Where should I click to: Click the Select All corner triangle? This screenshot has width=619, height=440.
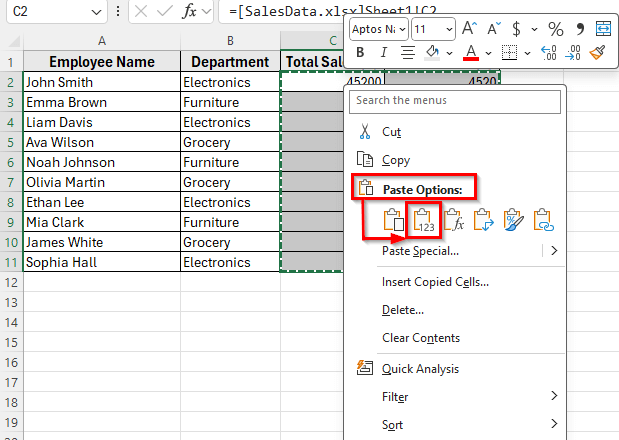pos(14,41)
